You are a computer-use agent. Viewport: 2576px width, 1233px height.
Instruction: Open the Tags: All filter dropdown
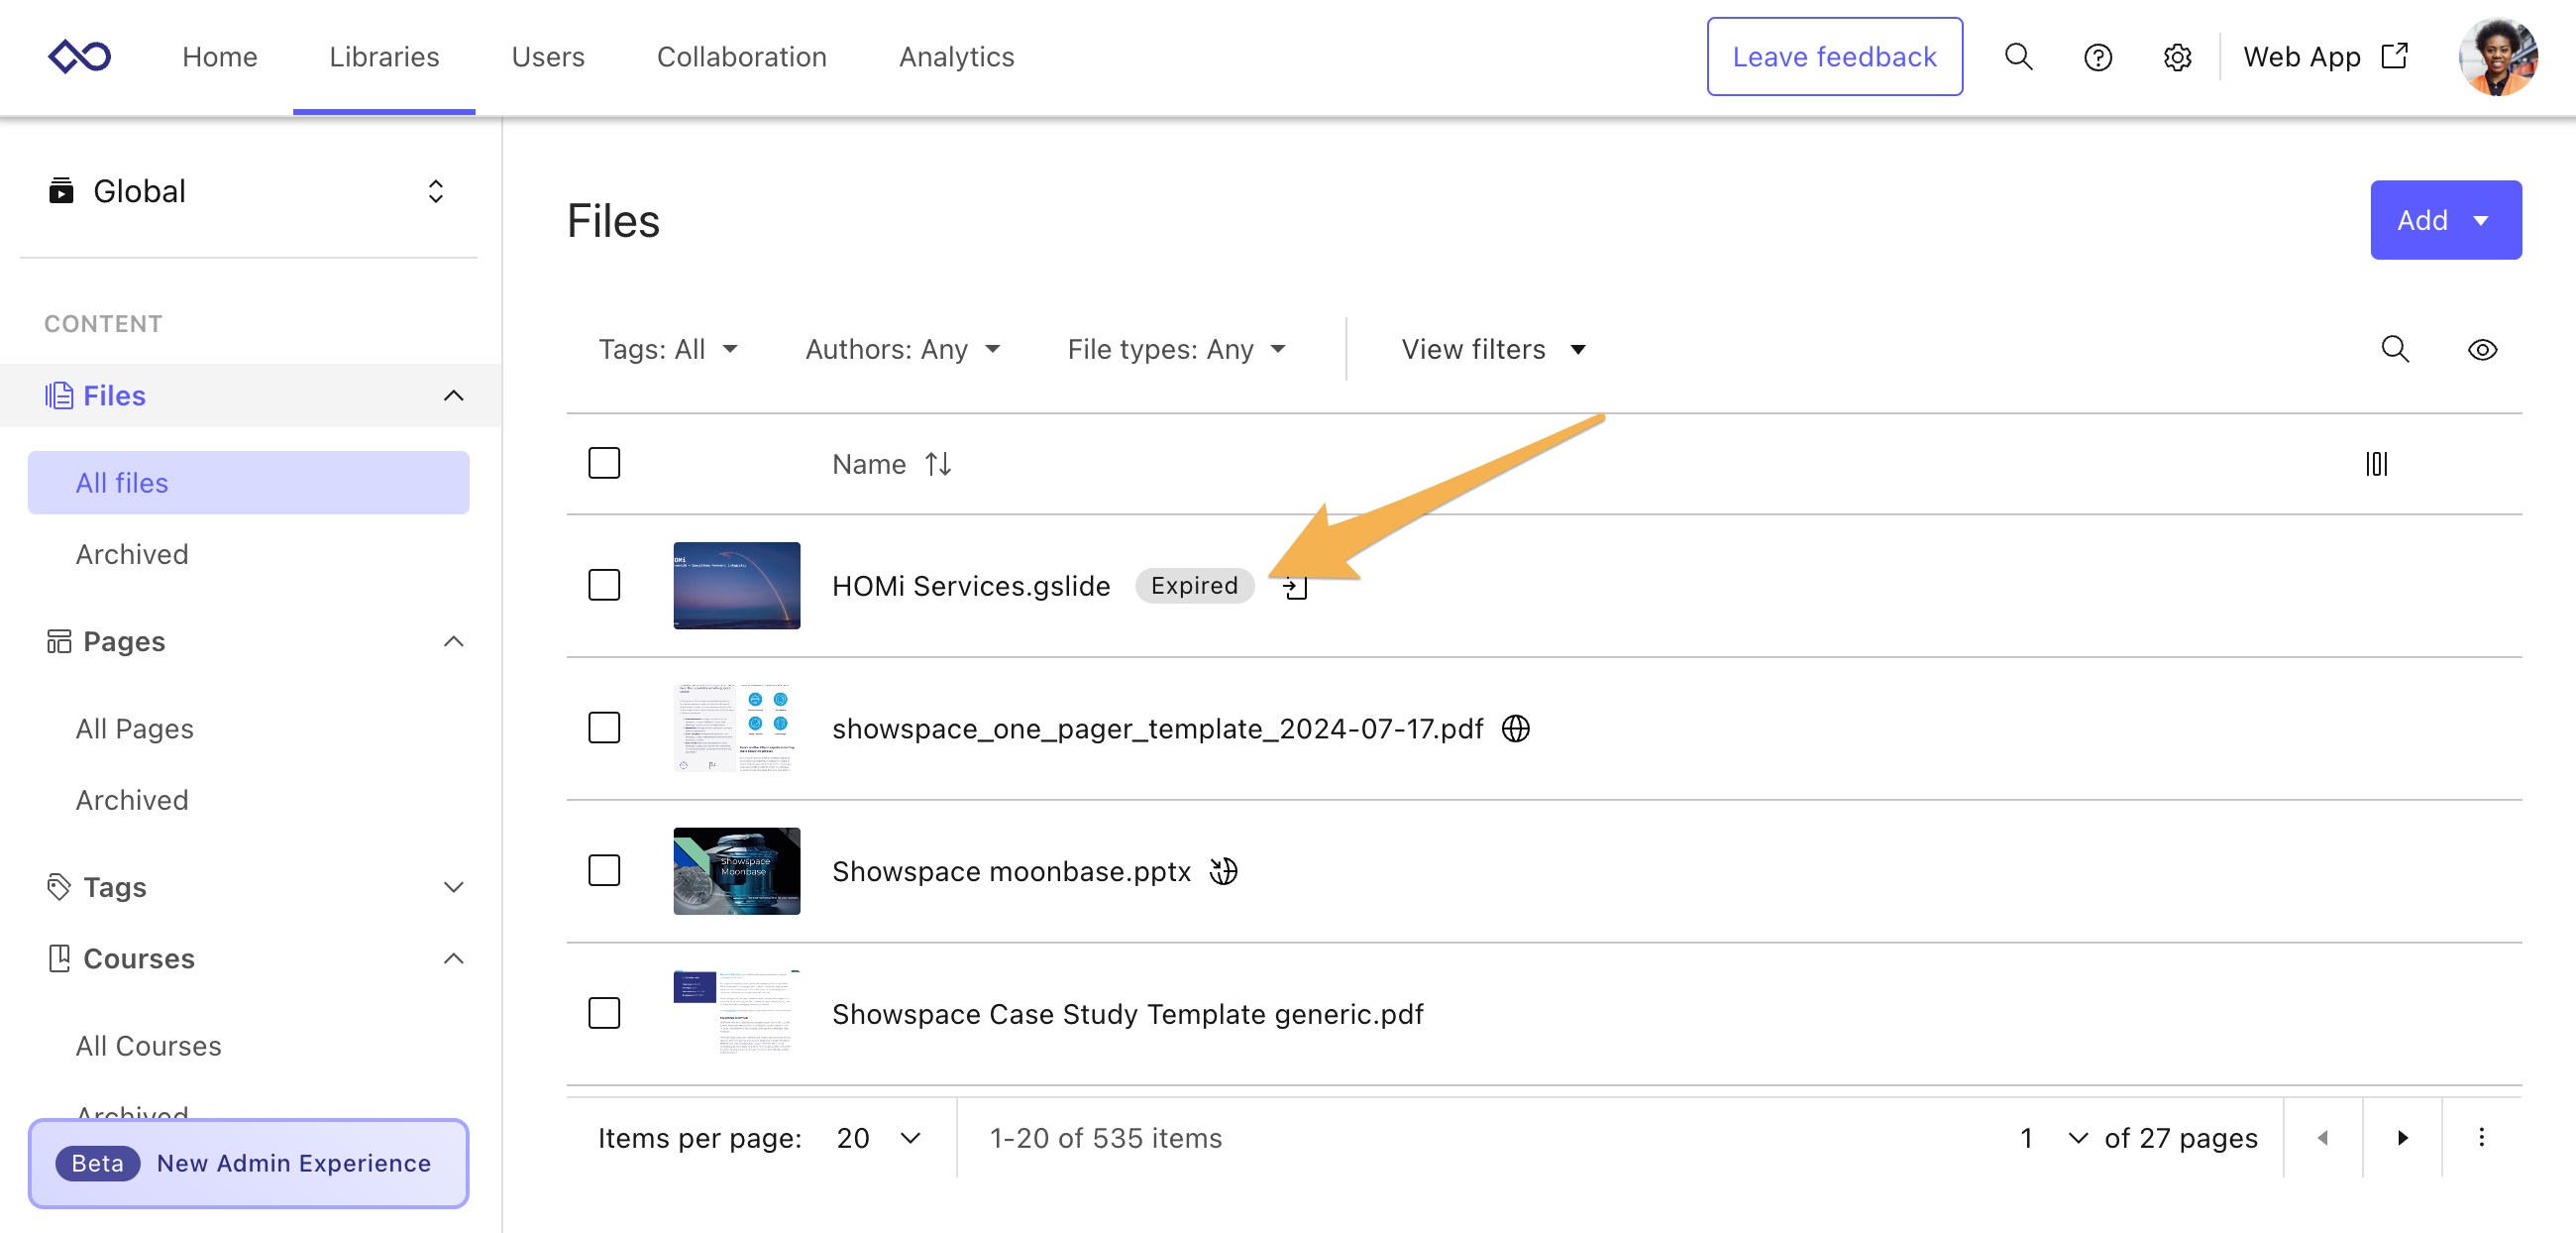667,349
